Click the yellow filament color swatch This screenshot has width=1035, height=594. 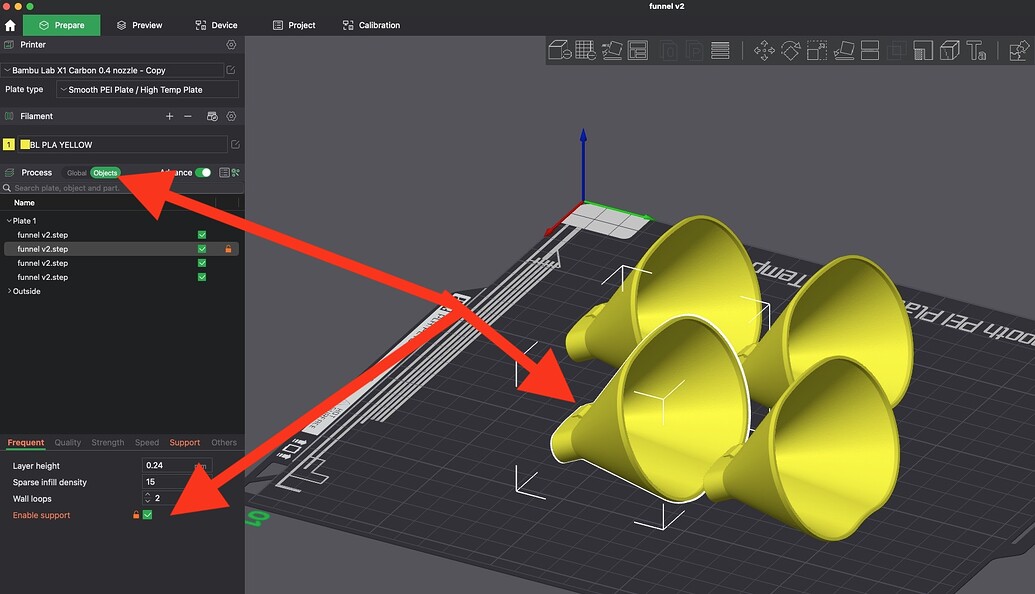point(24,145)
